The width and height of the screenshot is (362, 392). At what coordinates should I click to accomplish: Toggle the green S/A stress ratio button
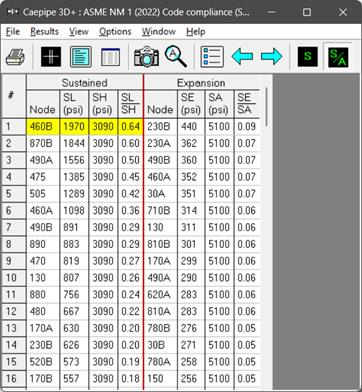[338, 56]
